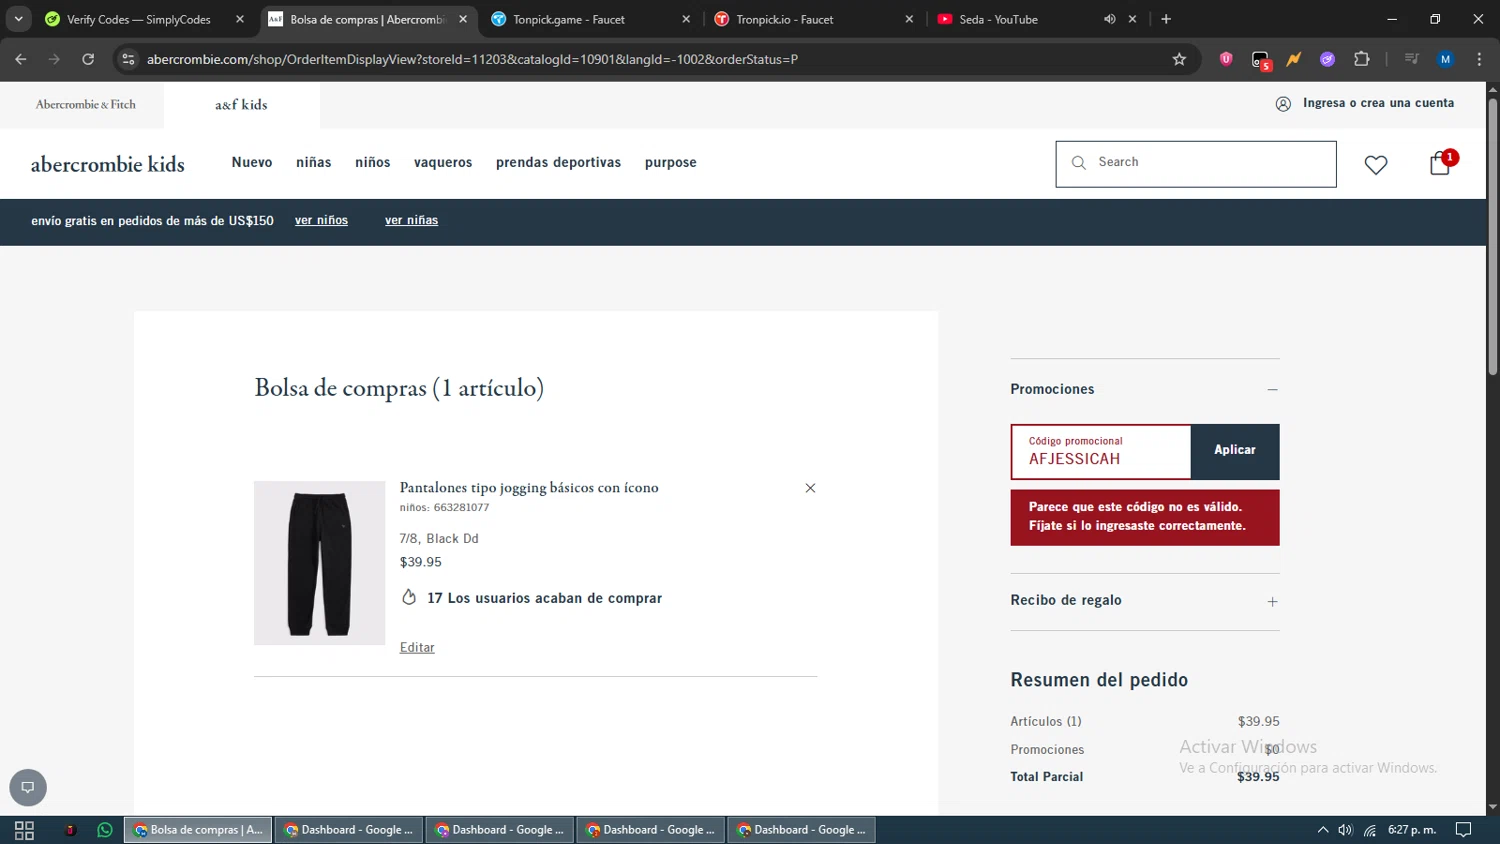Open the Chrome profile avatar M

click(1445, 59)
